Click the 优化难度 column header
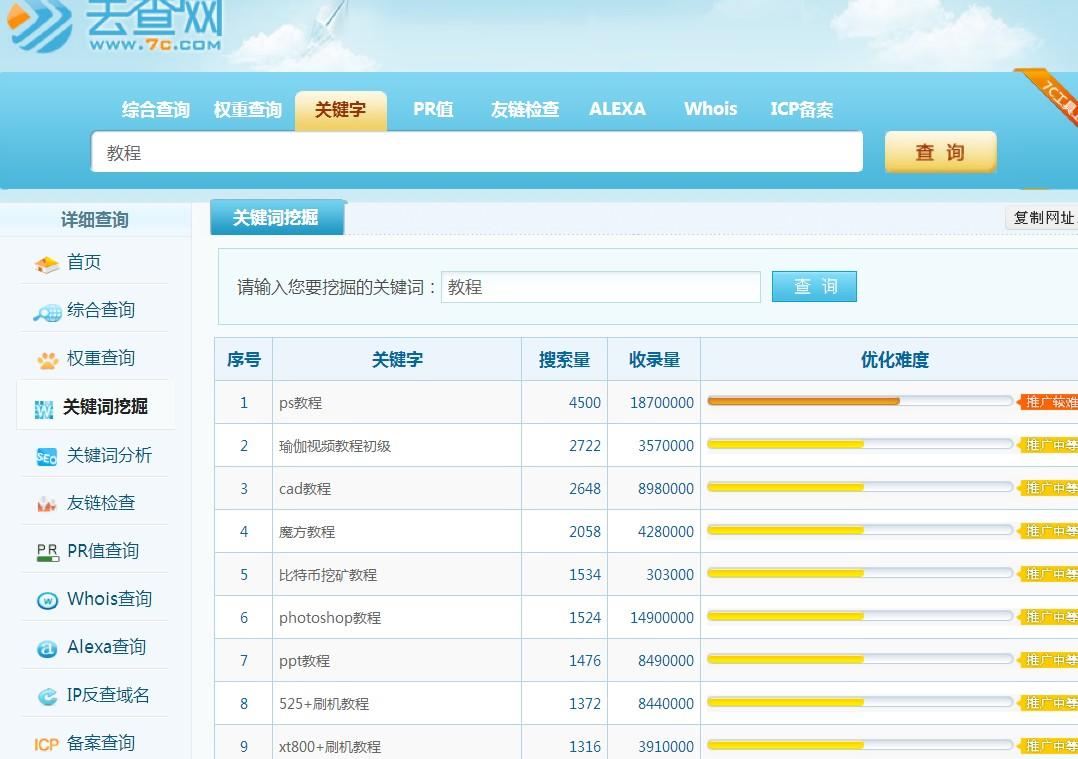Image resolution: width=1078 pixels, height=759 pixels. [894, 360]
